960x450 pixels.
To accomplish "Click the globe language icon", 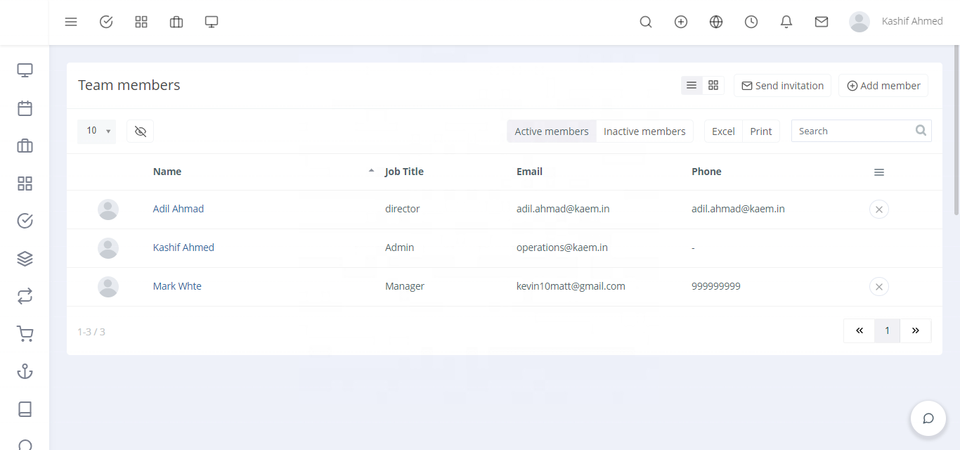I will pyautogui.click(x=716, y=22).
